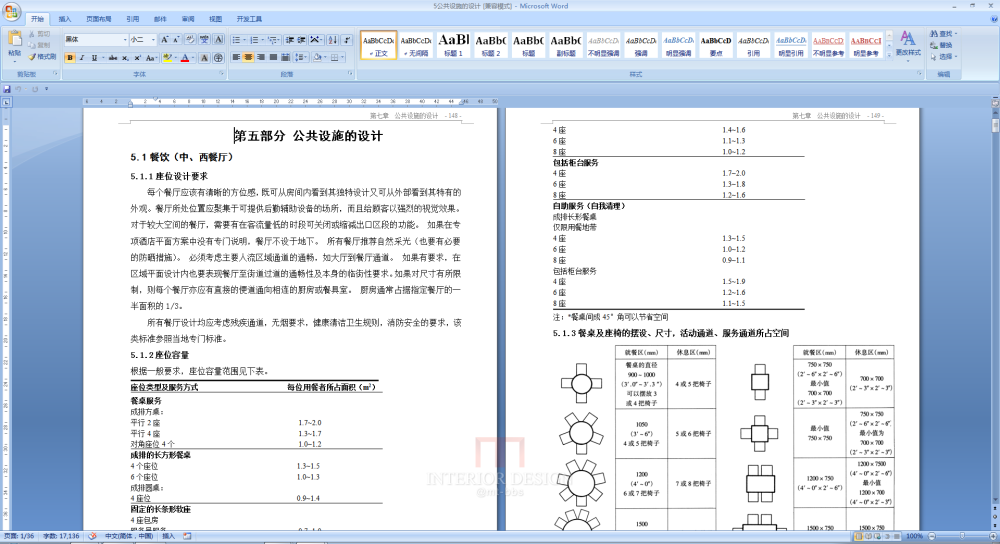Click the zoom slider in the status bar

click(961, 536)
